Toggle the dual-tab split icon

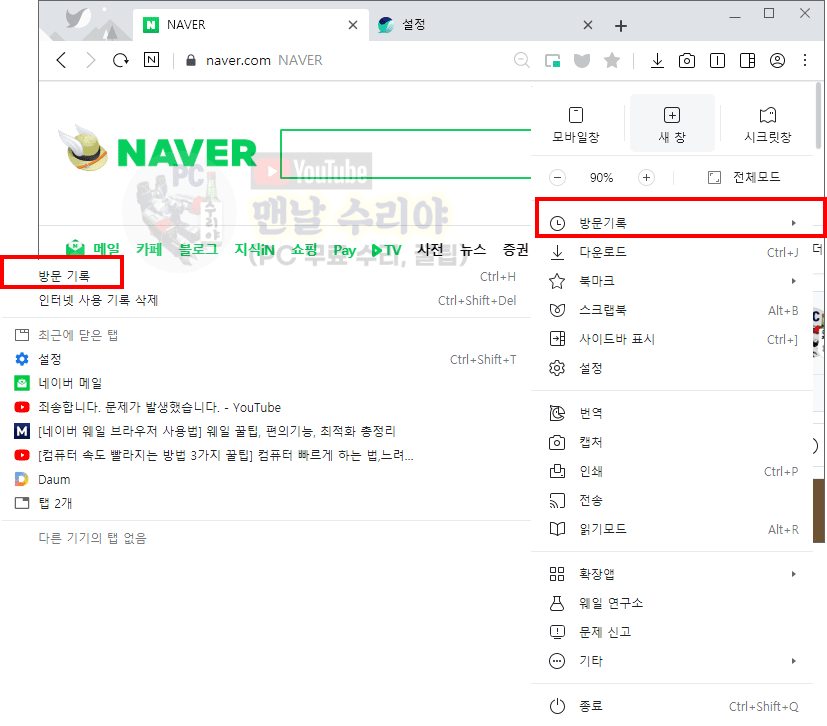[x=717, y=61]
